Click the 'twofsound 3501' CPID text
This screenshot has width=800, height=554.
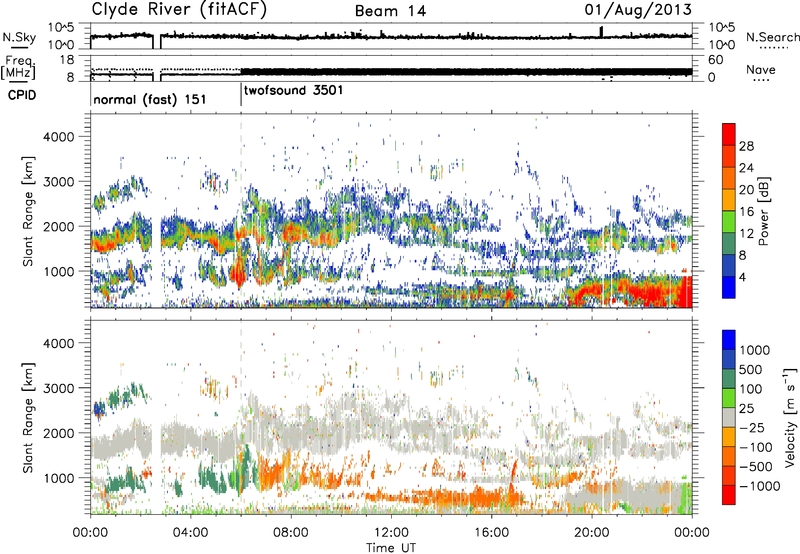(294, 90)
